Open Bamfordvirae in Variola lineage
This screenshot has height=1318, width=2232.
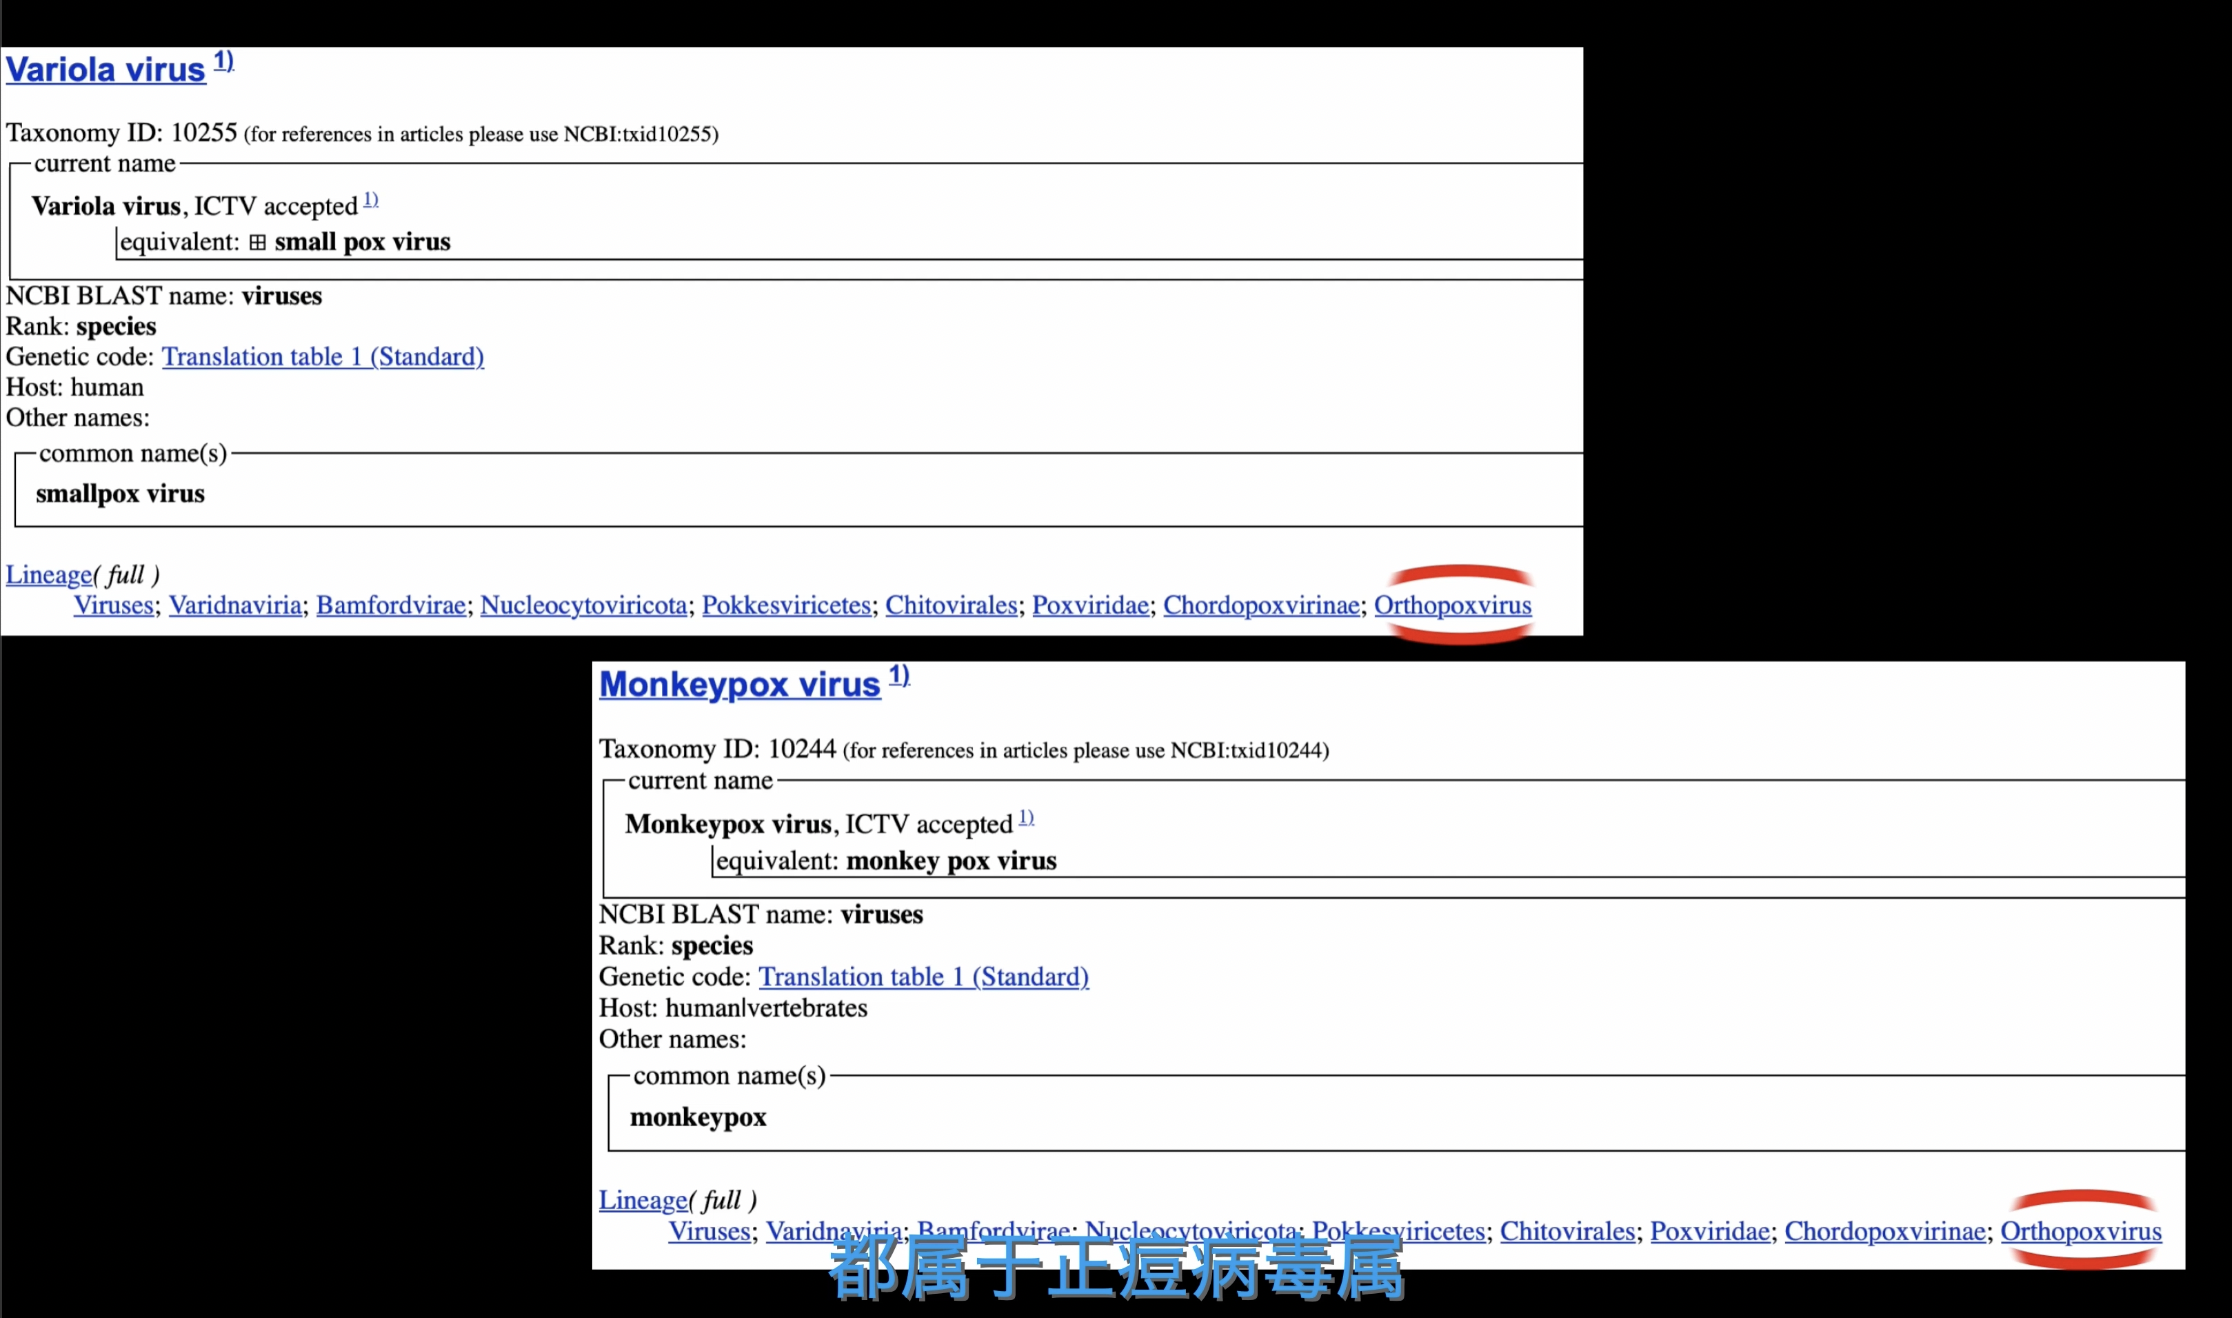pyautogui.click(x=391, y=605)
